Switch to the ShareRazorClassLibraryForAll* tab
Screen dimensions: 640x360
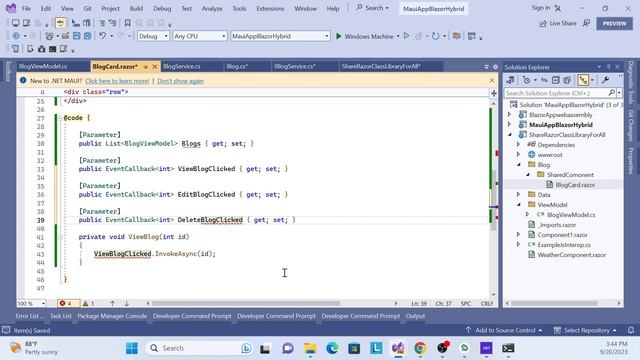[x=381, y=66]
